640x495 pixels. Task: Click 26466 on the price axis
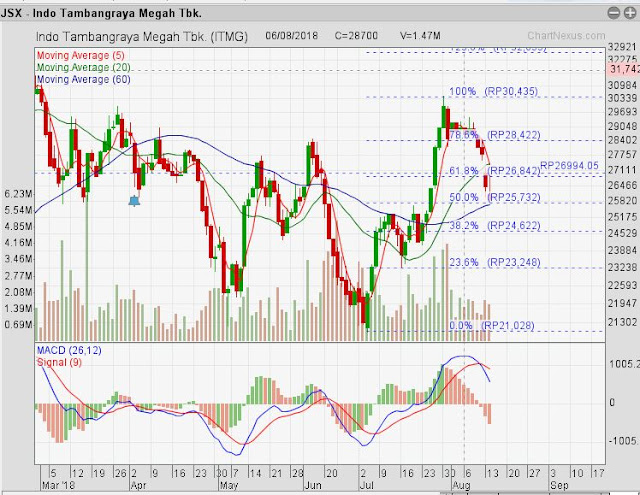(622, 185)
